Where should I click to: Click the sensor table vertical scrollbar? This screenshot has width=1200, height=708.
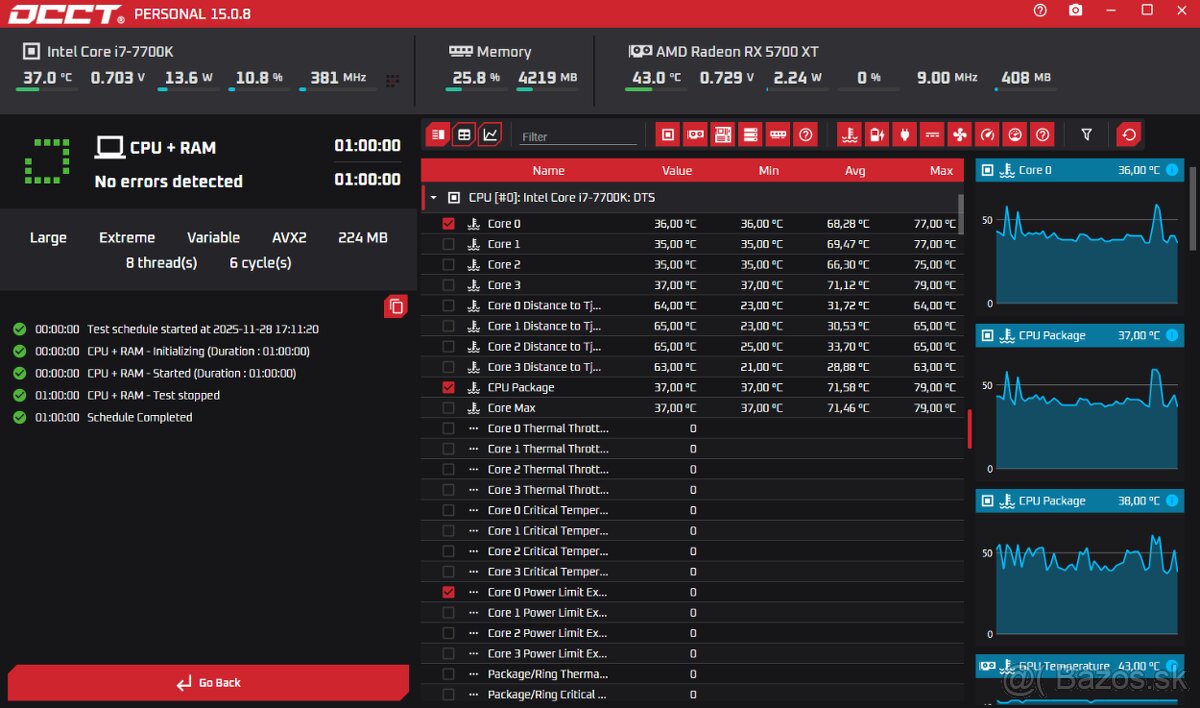968,428
